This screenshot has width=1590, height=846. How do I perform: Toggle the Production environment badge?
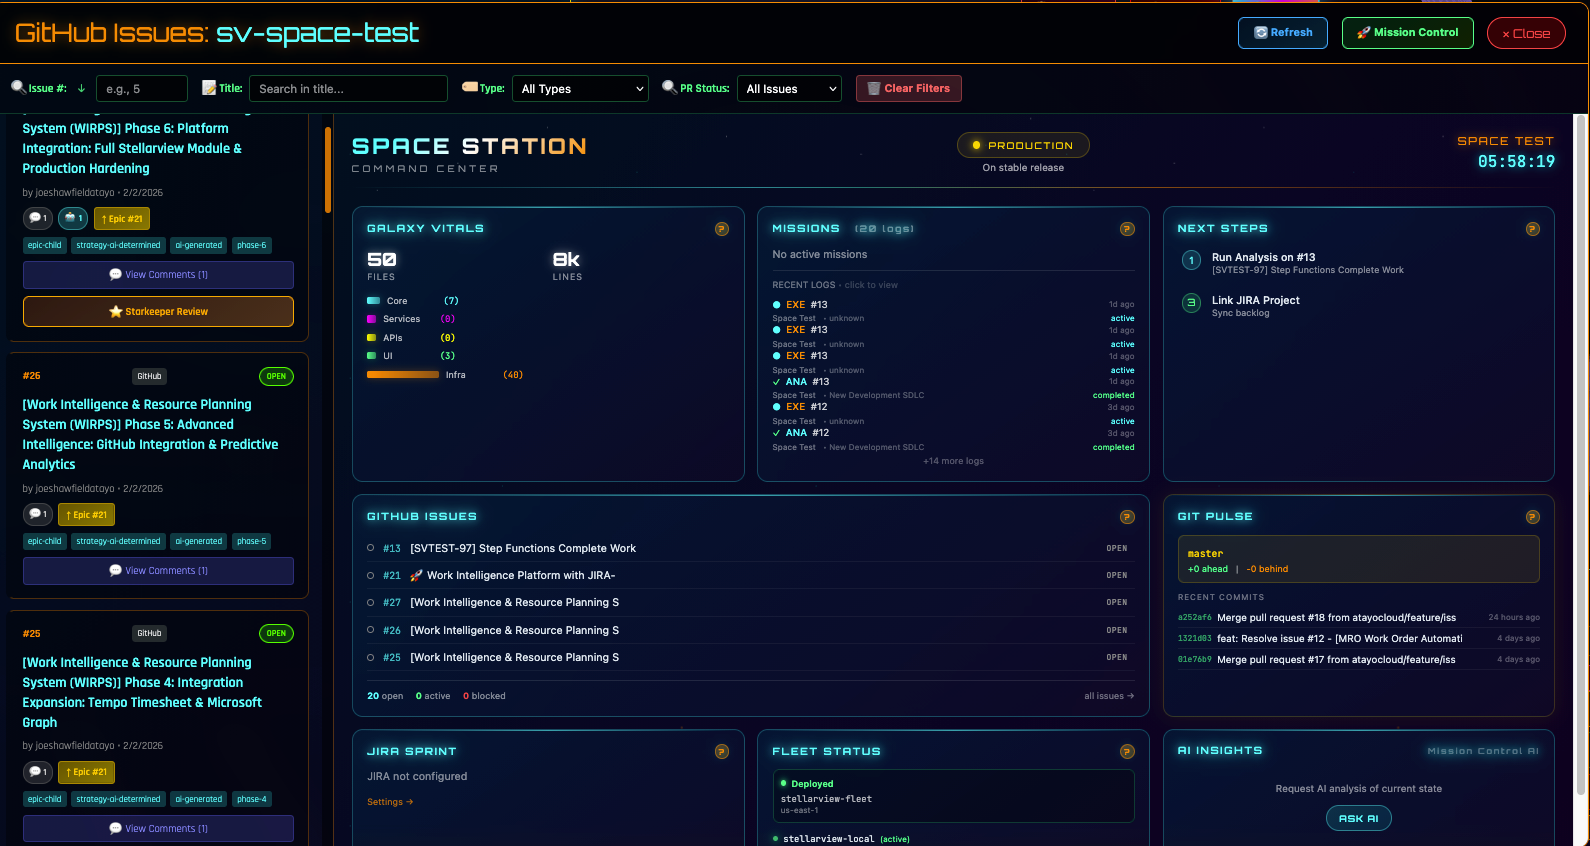(x=1022, y=146)
